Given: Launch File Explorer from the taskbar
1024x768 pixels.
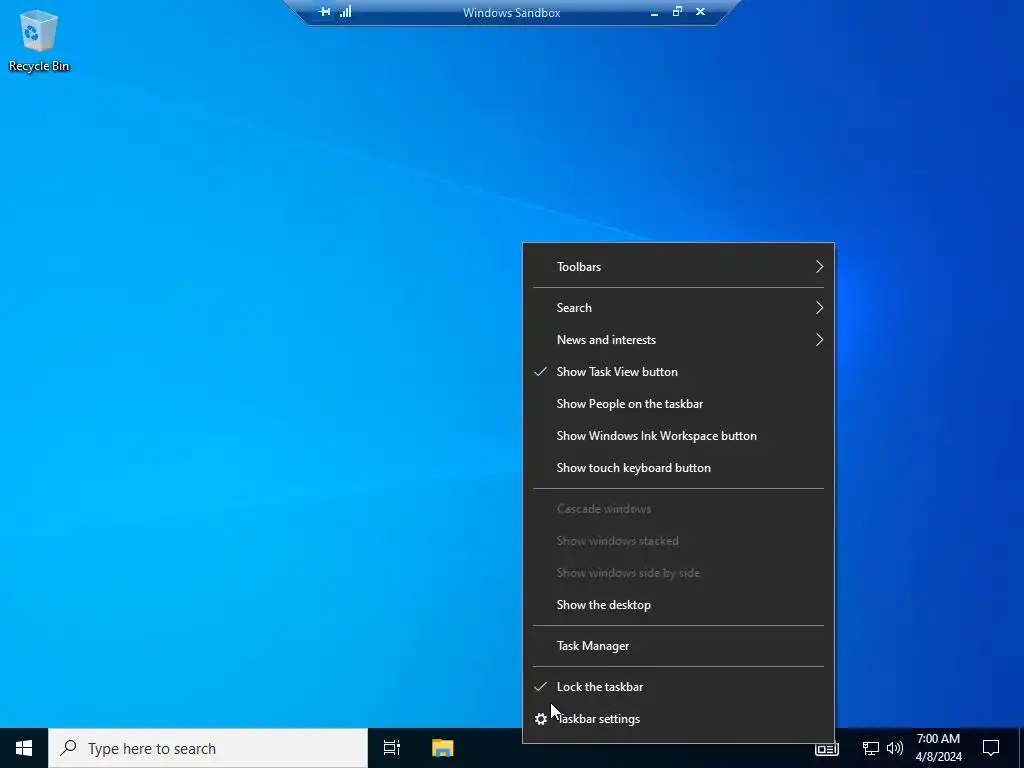Looking at the screenshot, I should point(442,748).
